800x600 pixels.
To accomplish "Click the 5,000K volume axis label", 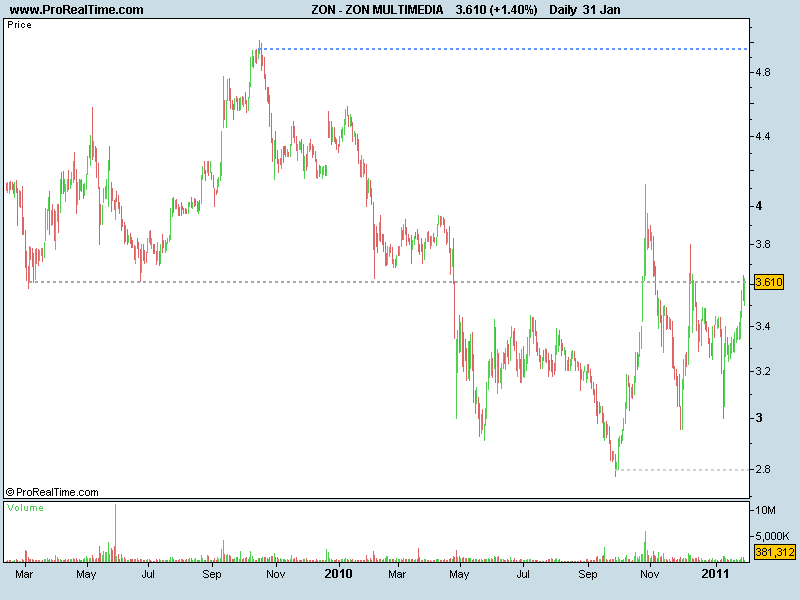I will pyautogui.click(x=772, y=536).
